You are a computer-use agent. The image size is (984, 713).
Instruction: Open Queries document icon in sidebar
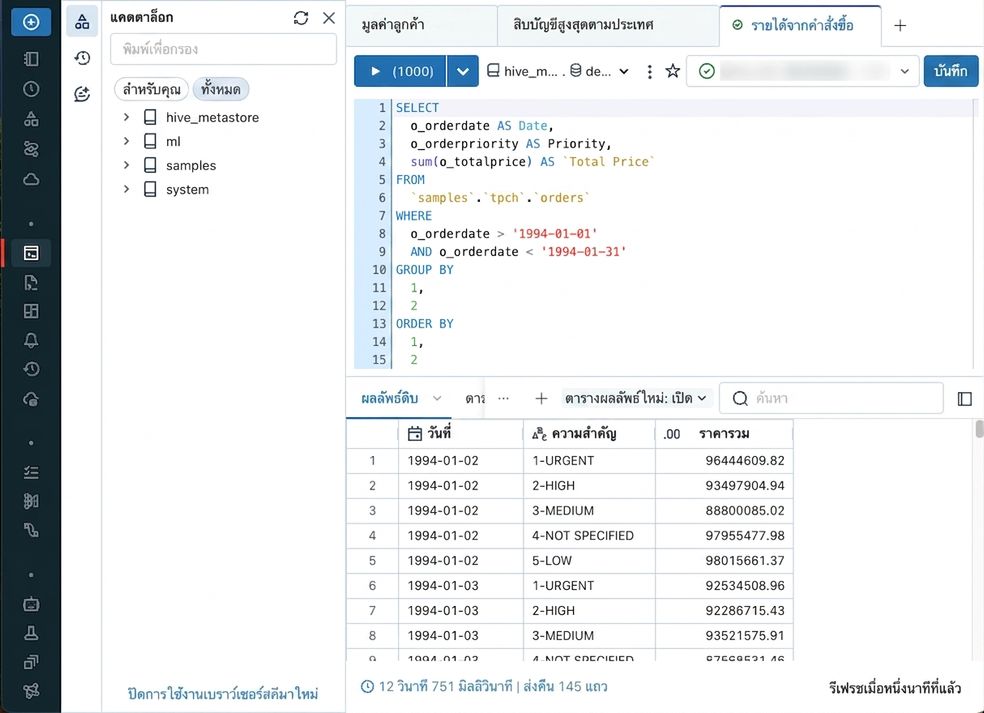click(31, 282)
